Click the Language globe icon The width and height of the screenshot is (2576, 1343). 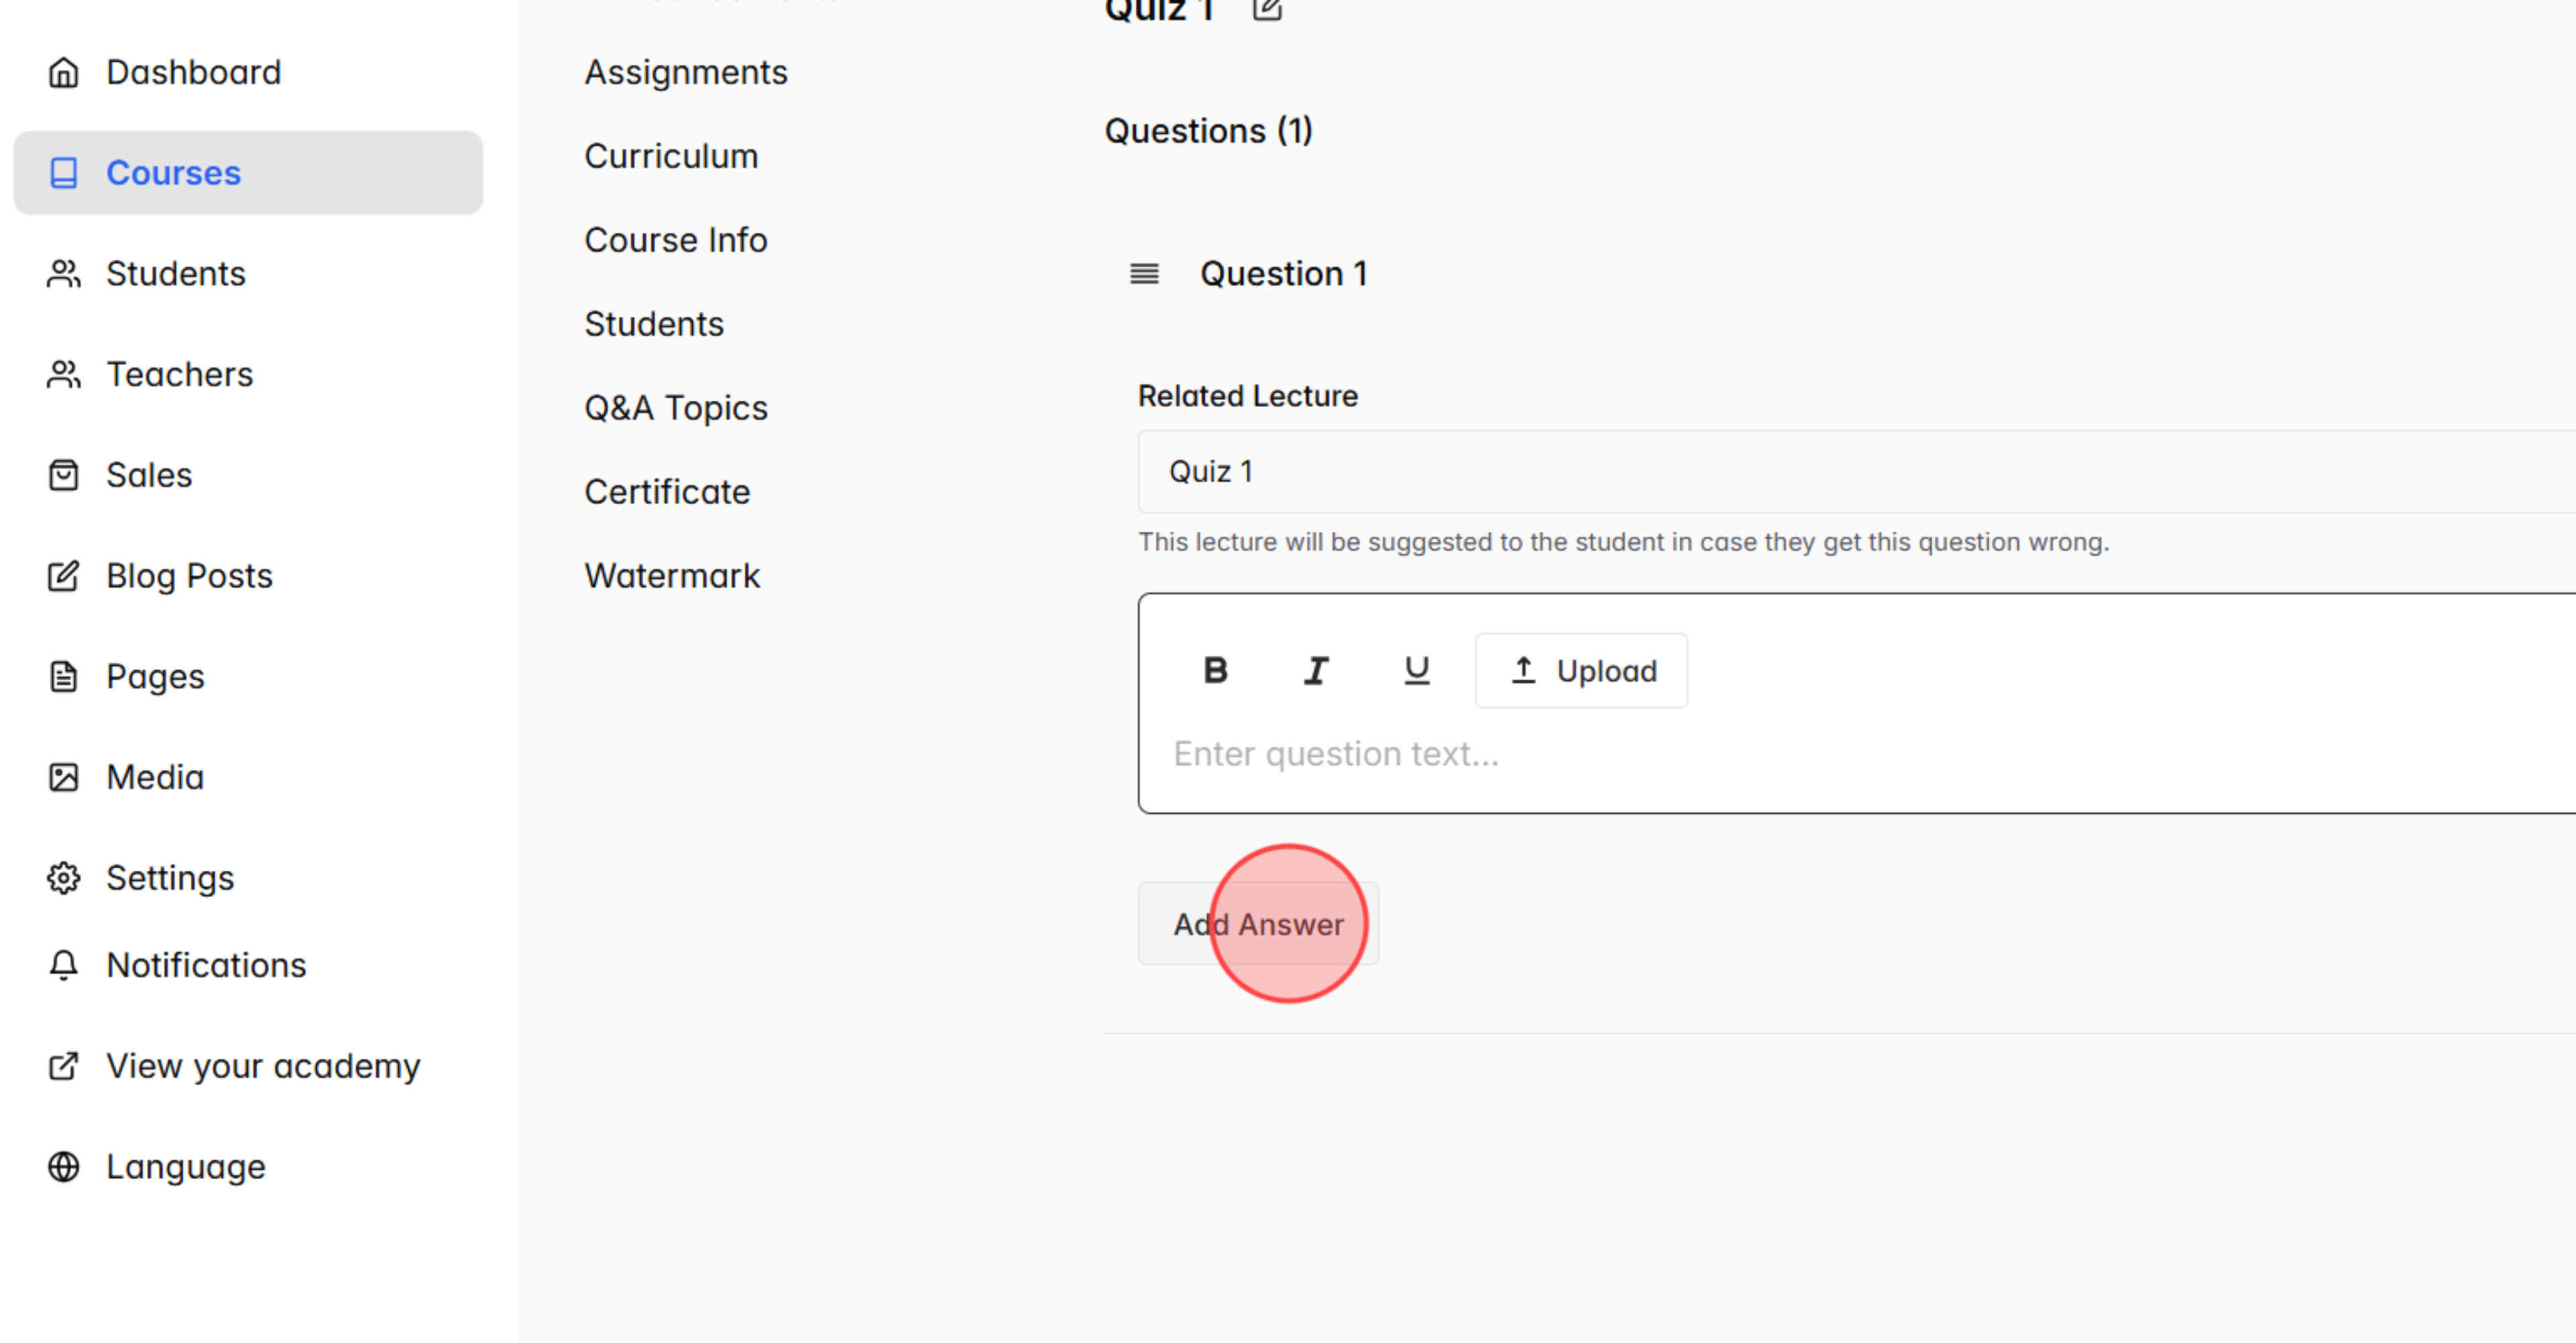[x=63, y=1167]
